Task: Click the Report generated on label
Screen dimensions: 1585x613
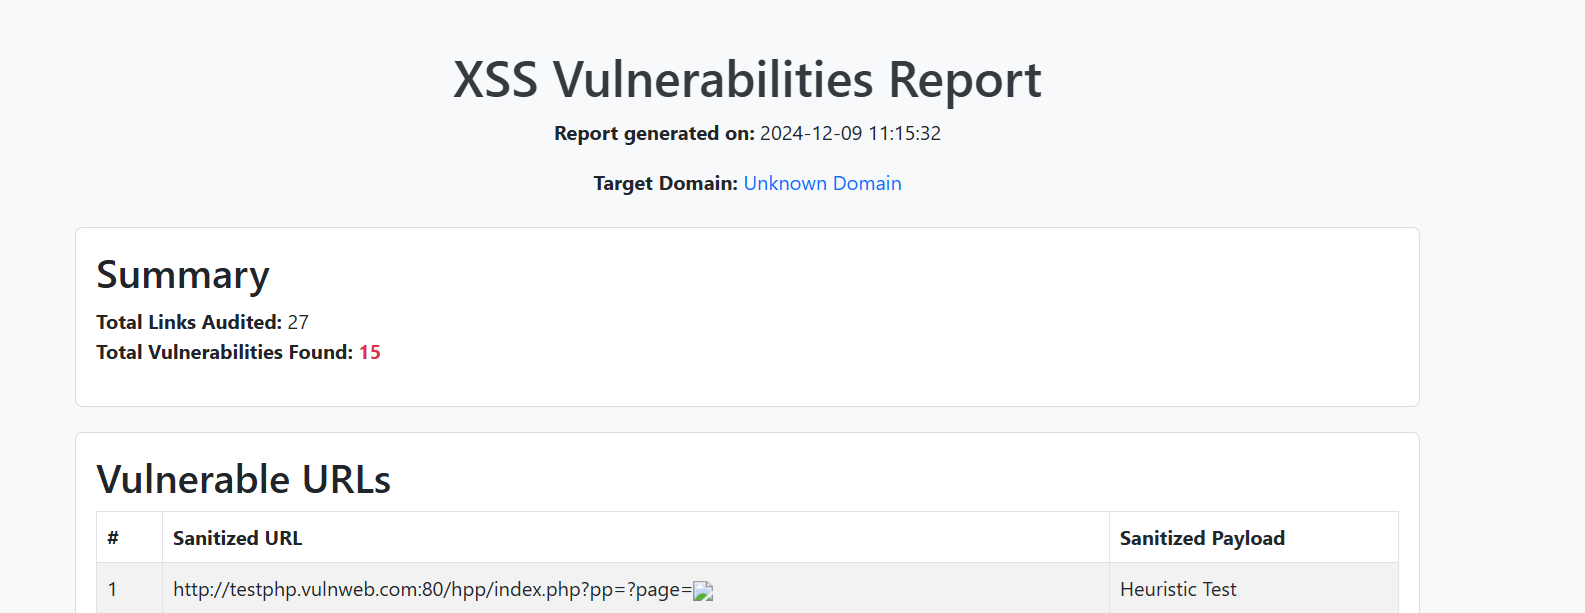Action: pos(654,133)
